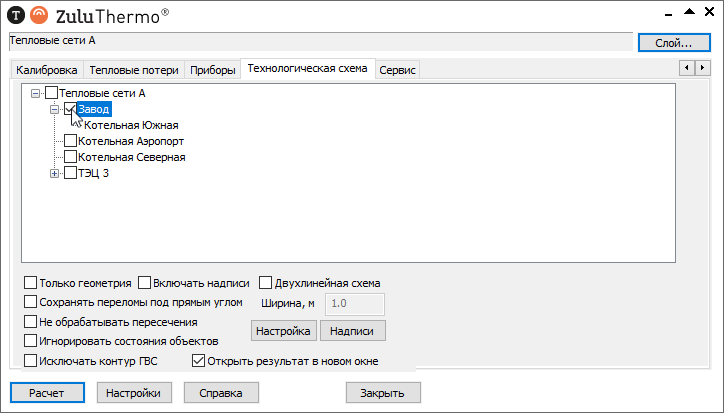
Task: Disable Открыть результат в новом окне
Action: (198, 360)
